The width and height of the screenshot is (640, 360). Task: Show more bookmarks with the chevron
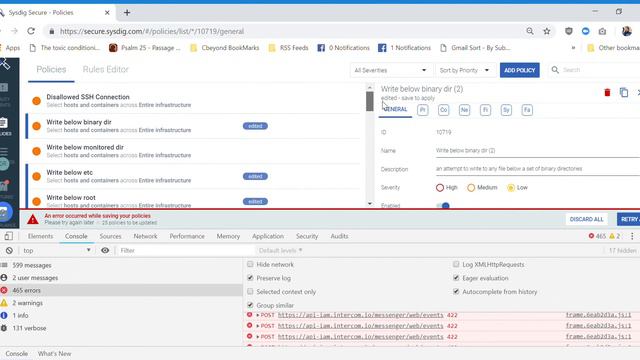573,48
